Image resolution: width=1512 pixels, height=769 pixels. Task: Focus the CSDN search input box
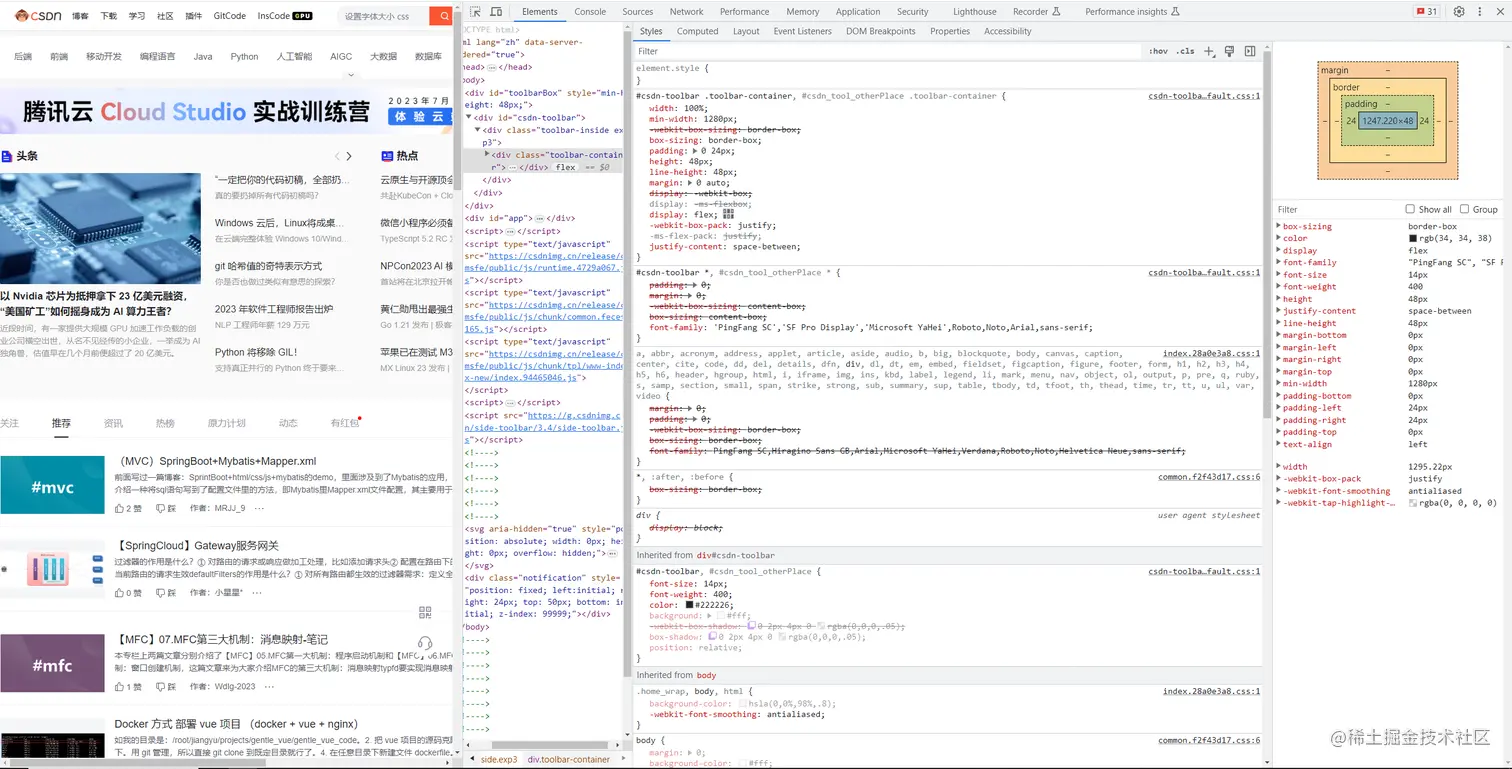click(383, 16)
